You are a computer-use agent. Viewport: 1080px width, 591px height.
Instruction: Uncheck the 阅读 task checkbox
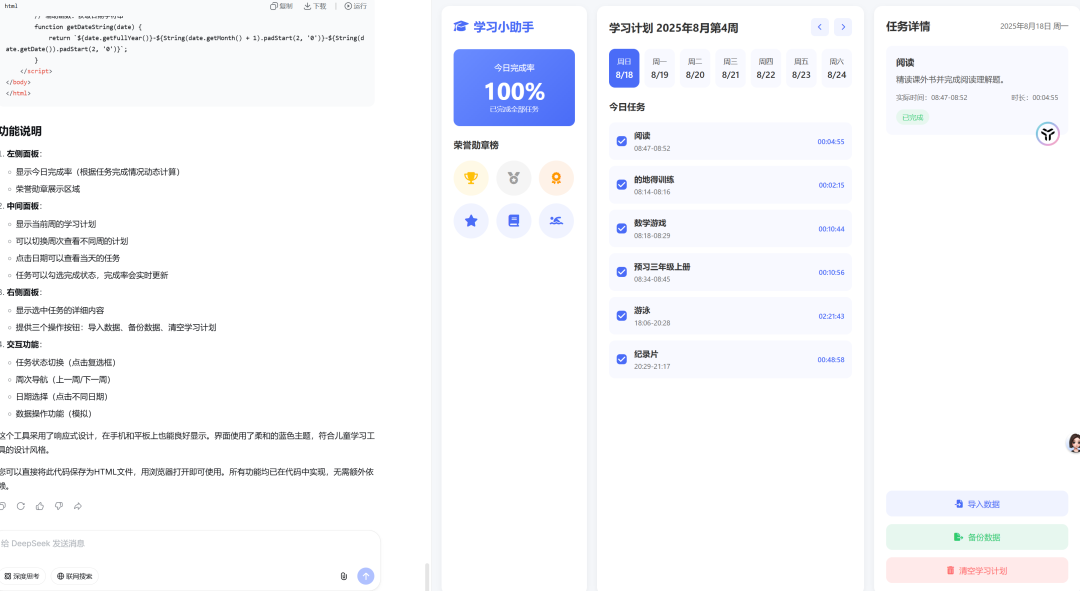[x=622, y=141]
